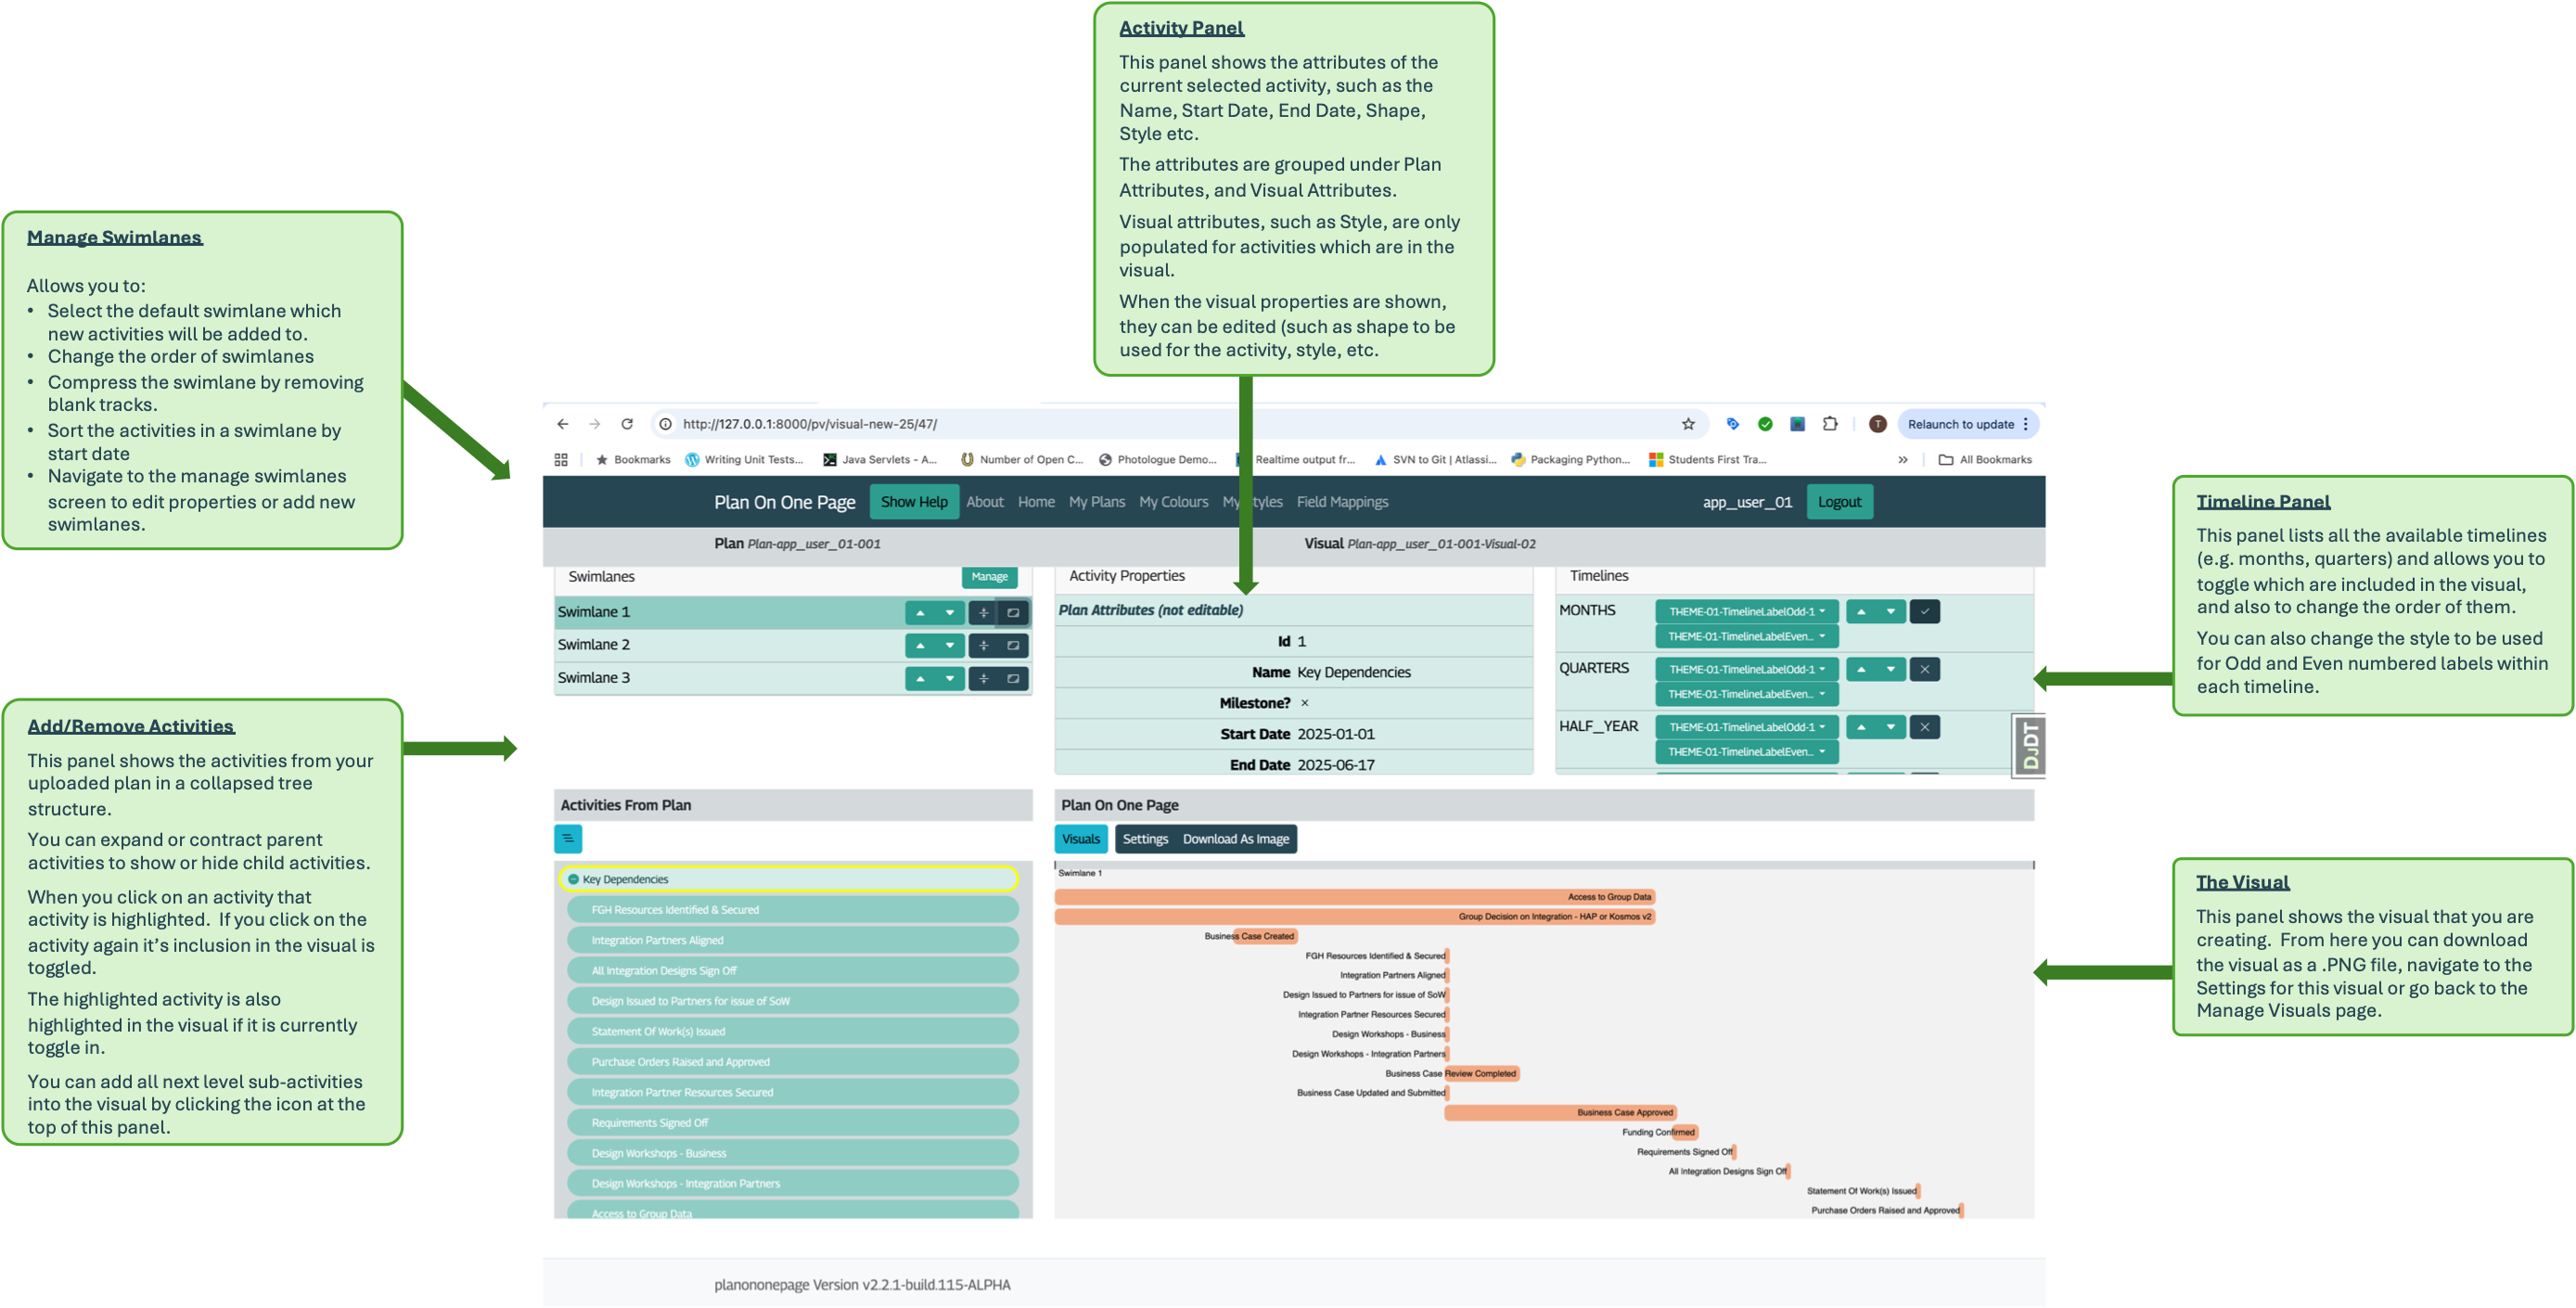Move Swimlane 3 up using the up arrow
Screen dimensions: 2576x1308
(919, 678)
